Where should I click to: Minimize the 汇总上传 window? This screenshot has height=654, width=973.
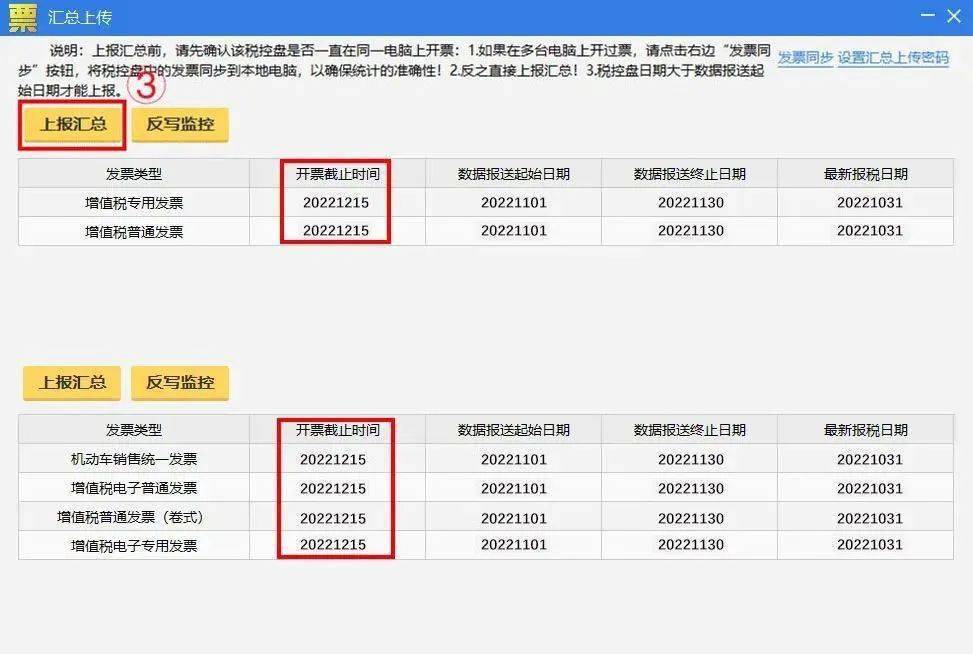(926, 16)
